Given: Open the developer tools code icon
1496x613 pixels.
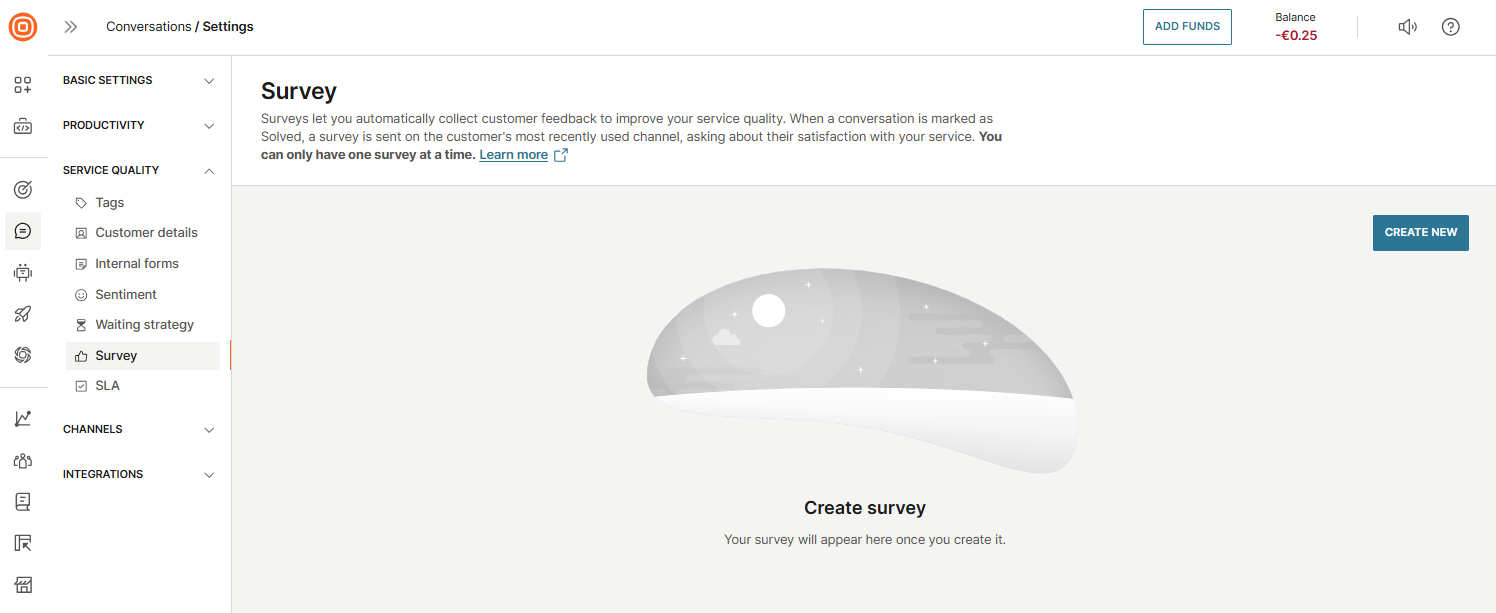Looking at the screenshot, I should coord(23,127).
